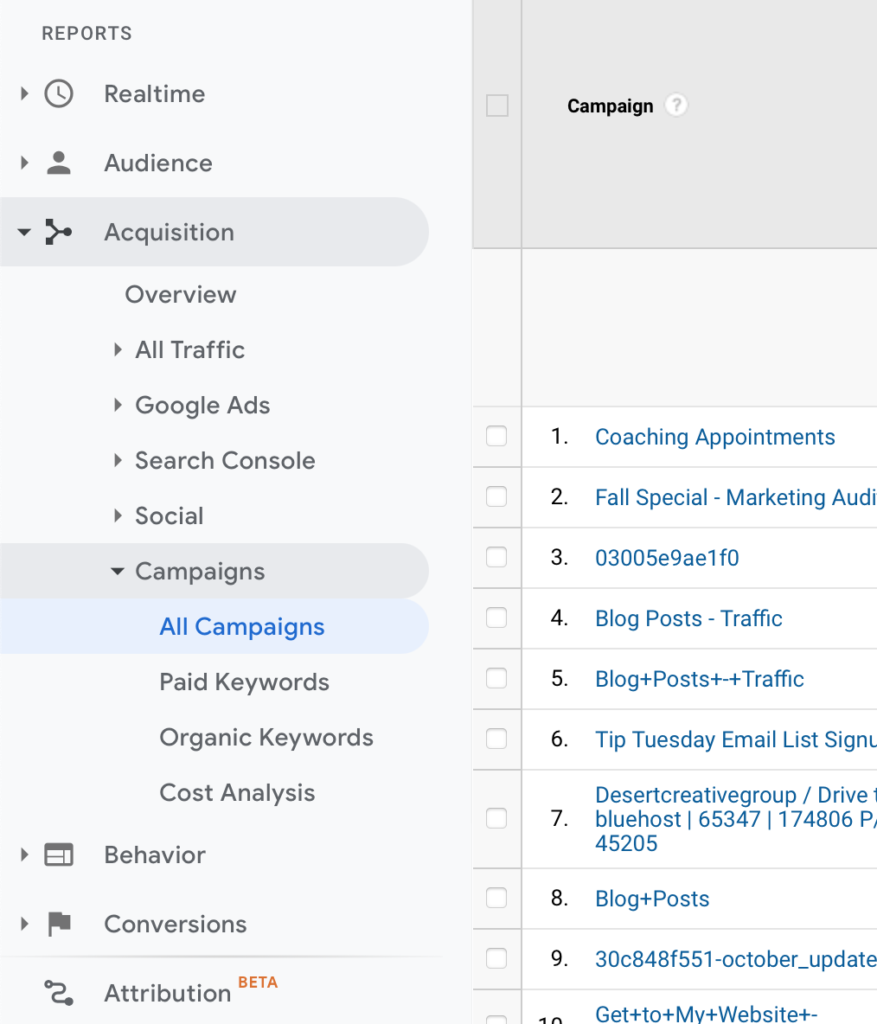Click the Conversions flag icon
877x1024 pixels.
pos(59,924)
